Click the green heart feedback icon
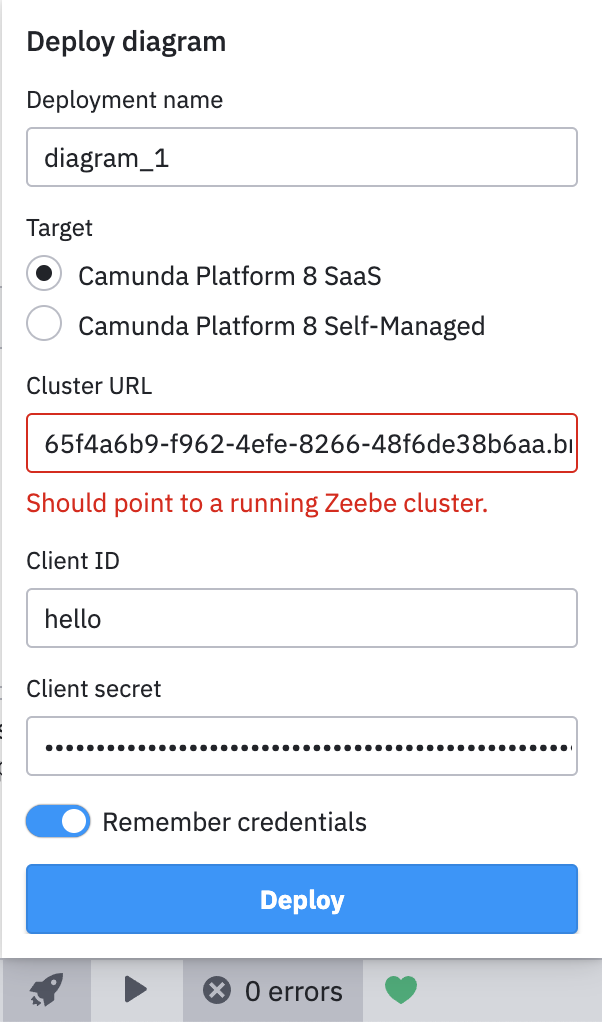This screenshot has width=602, height=1022. pos(400,989)
